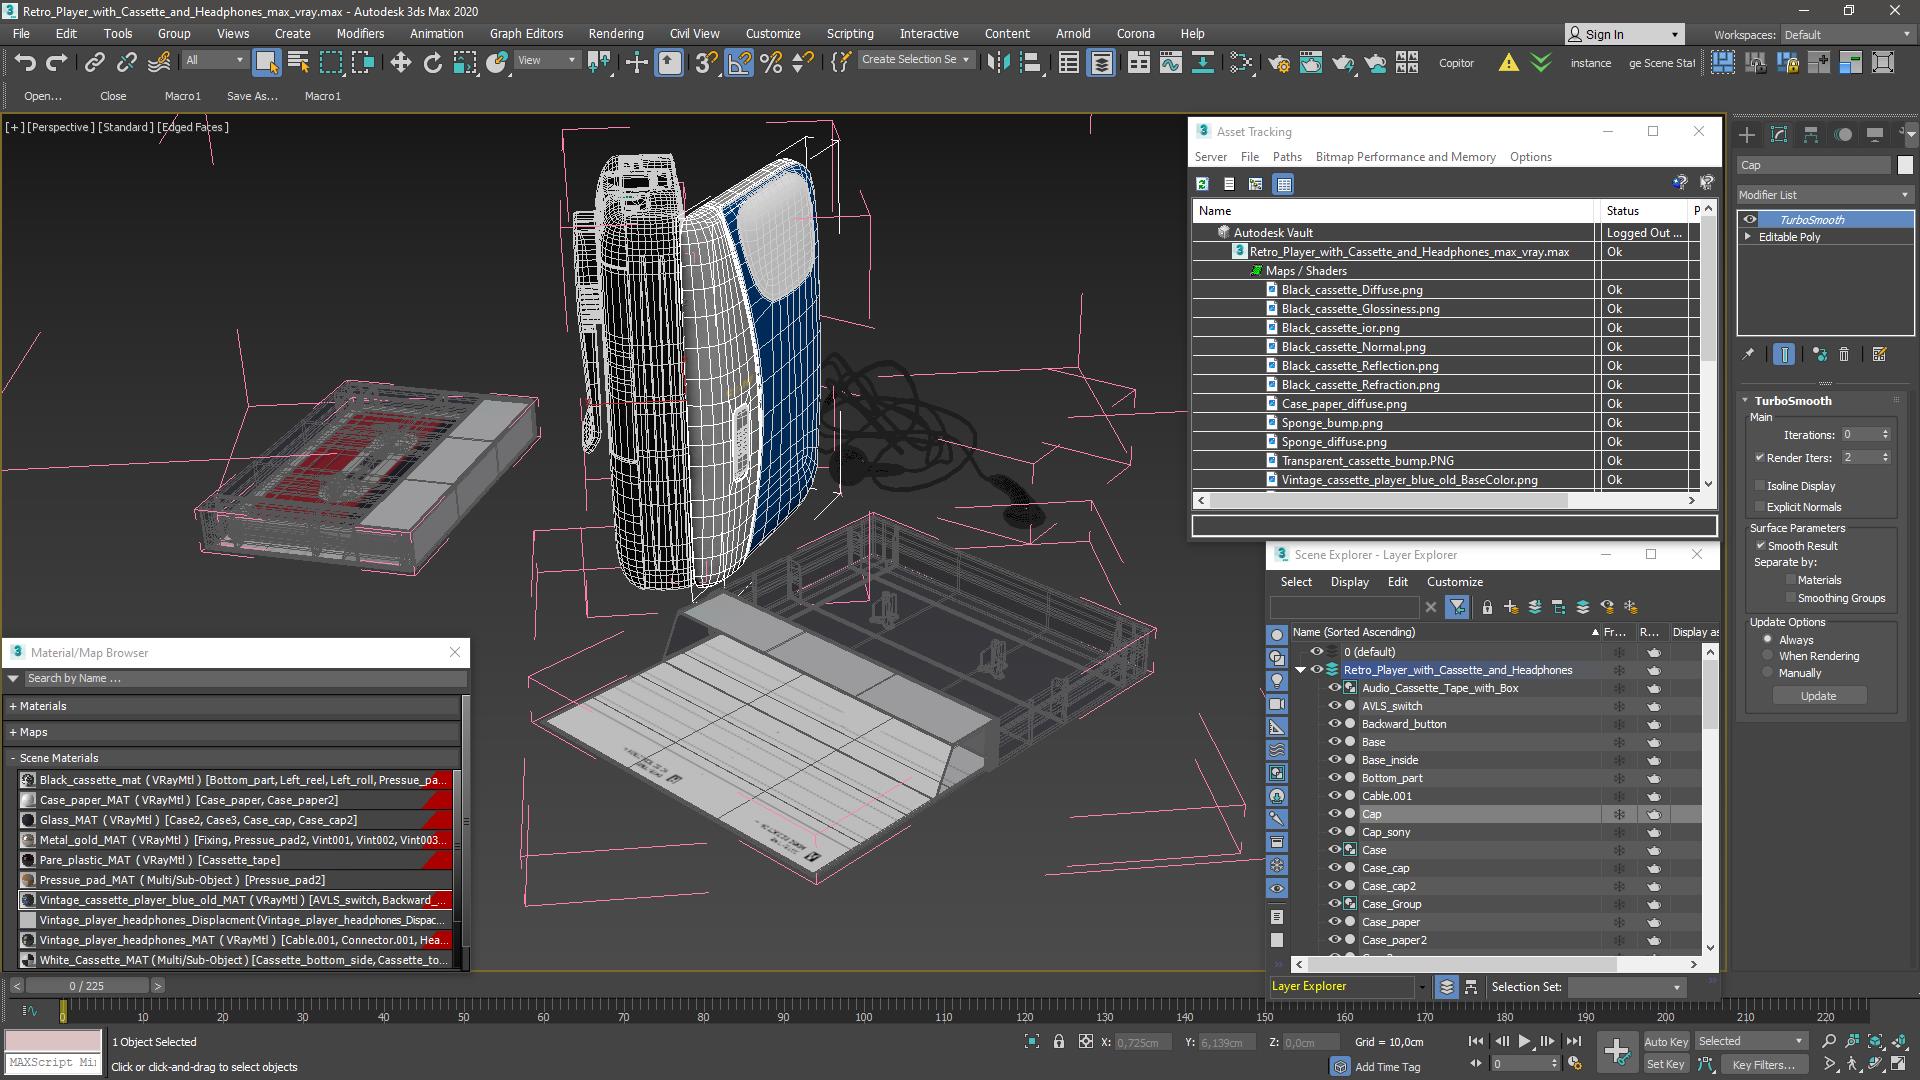Toggle the Angle Snap icon

tap(739, 62)
